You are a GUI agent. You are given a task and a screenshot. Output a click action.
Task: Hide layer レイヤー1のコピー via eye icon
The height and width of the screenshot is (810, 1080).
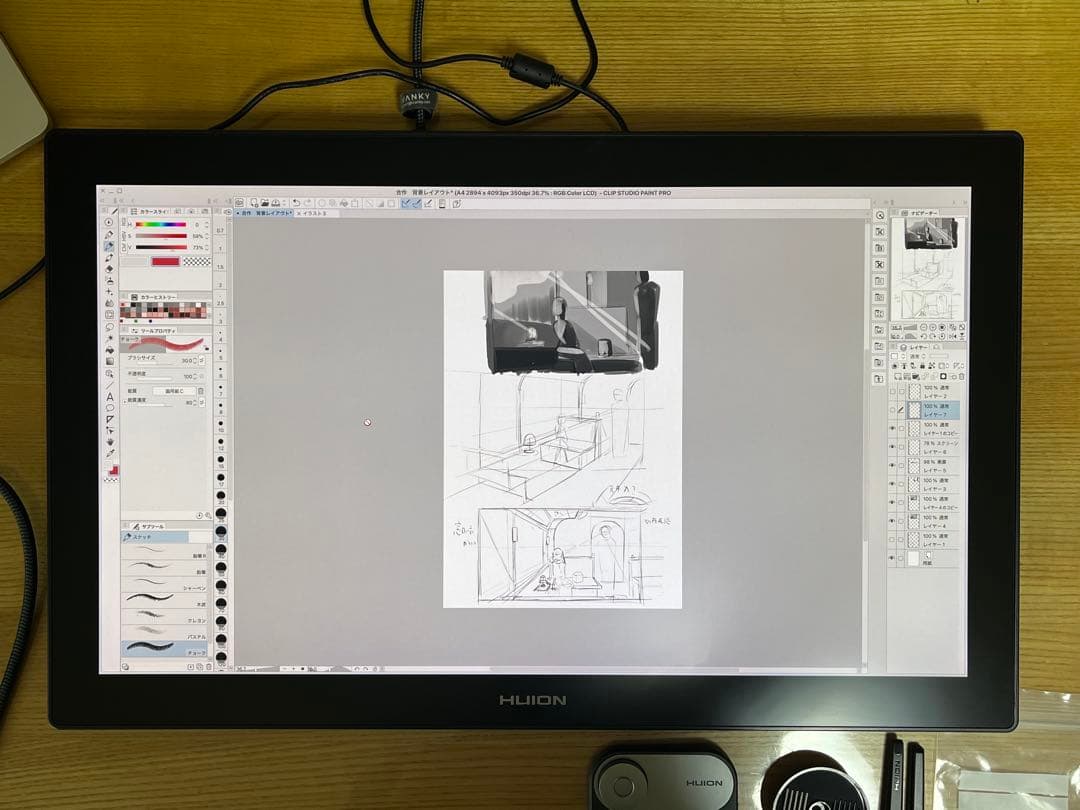[x=892, y=428]
